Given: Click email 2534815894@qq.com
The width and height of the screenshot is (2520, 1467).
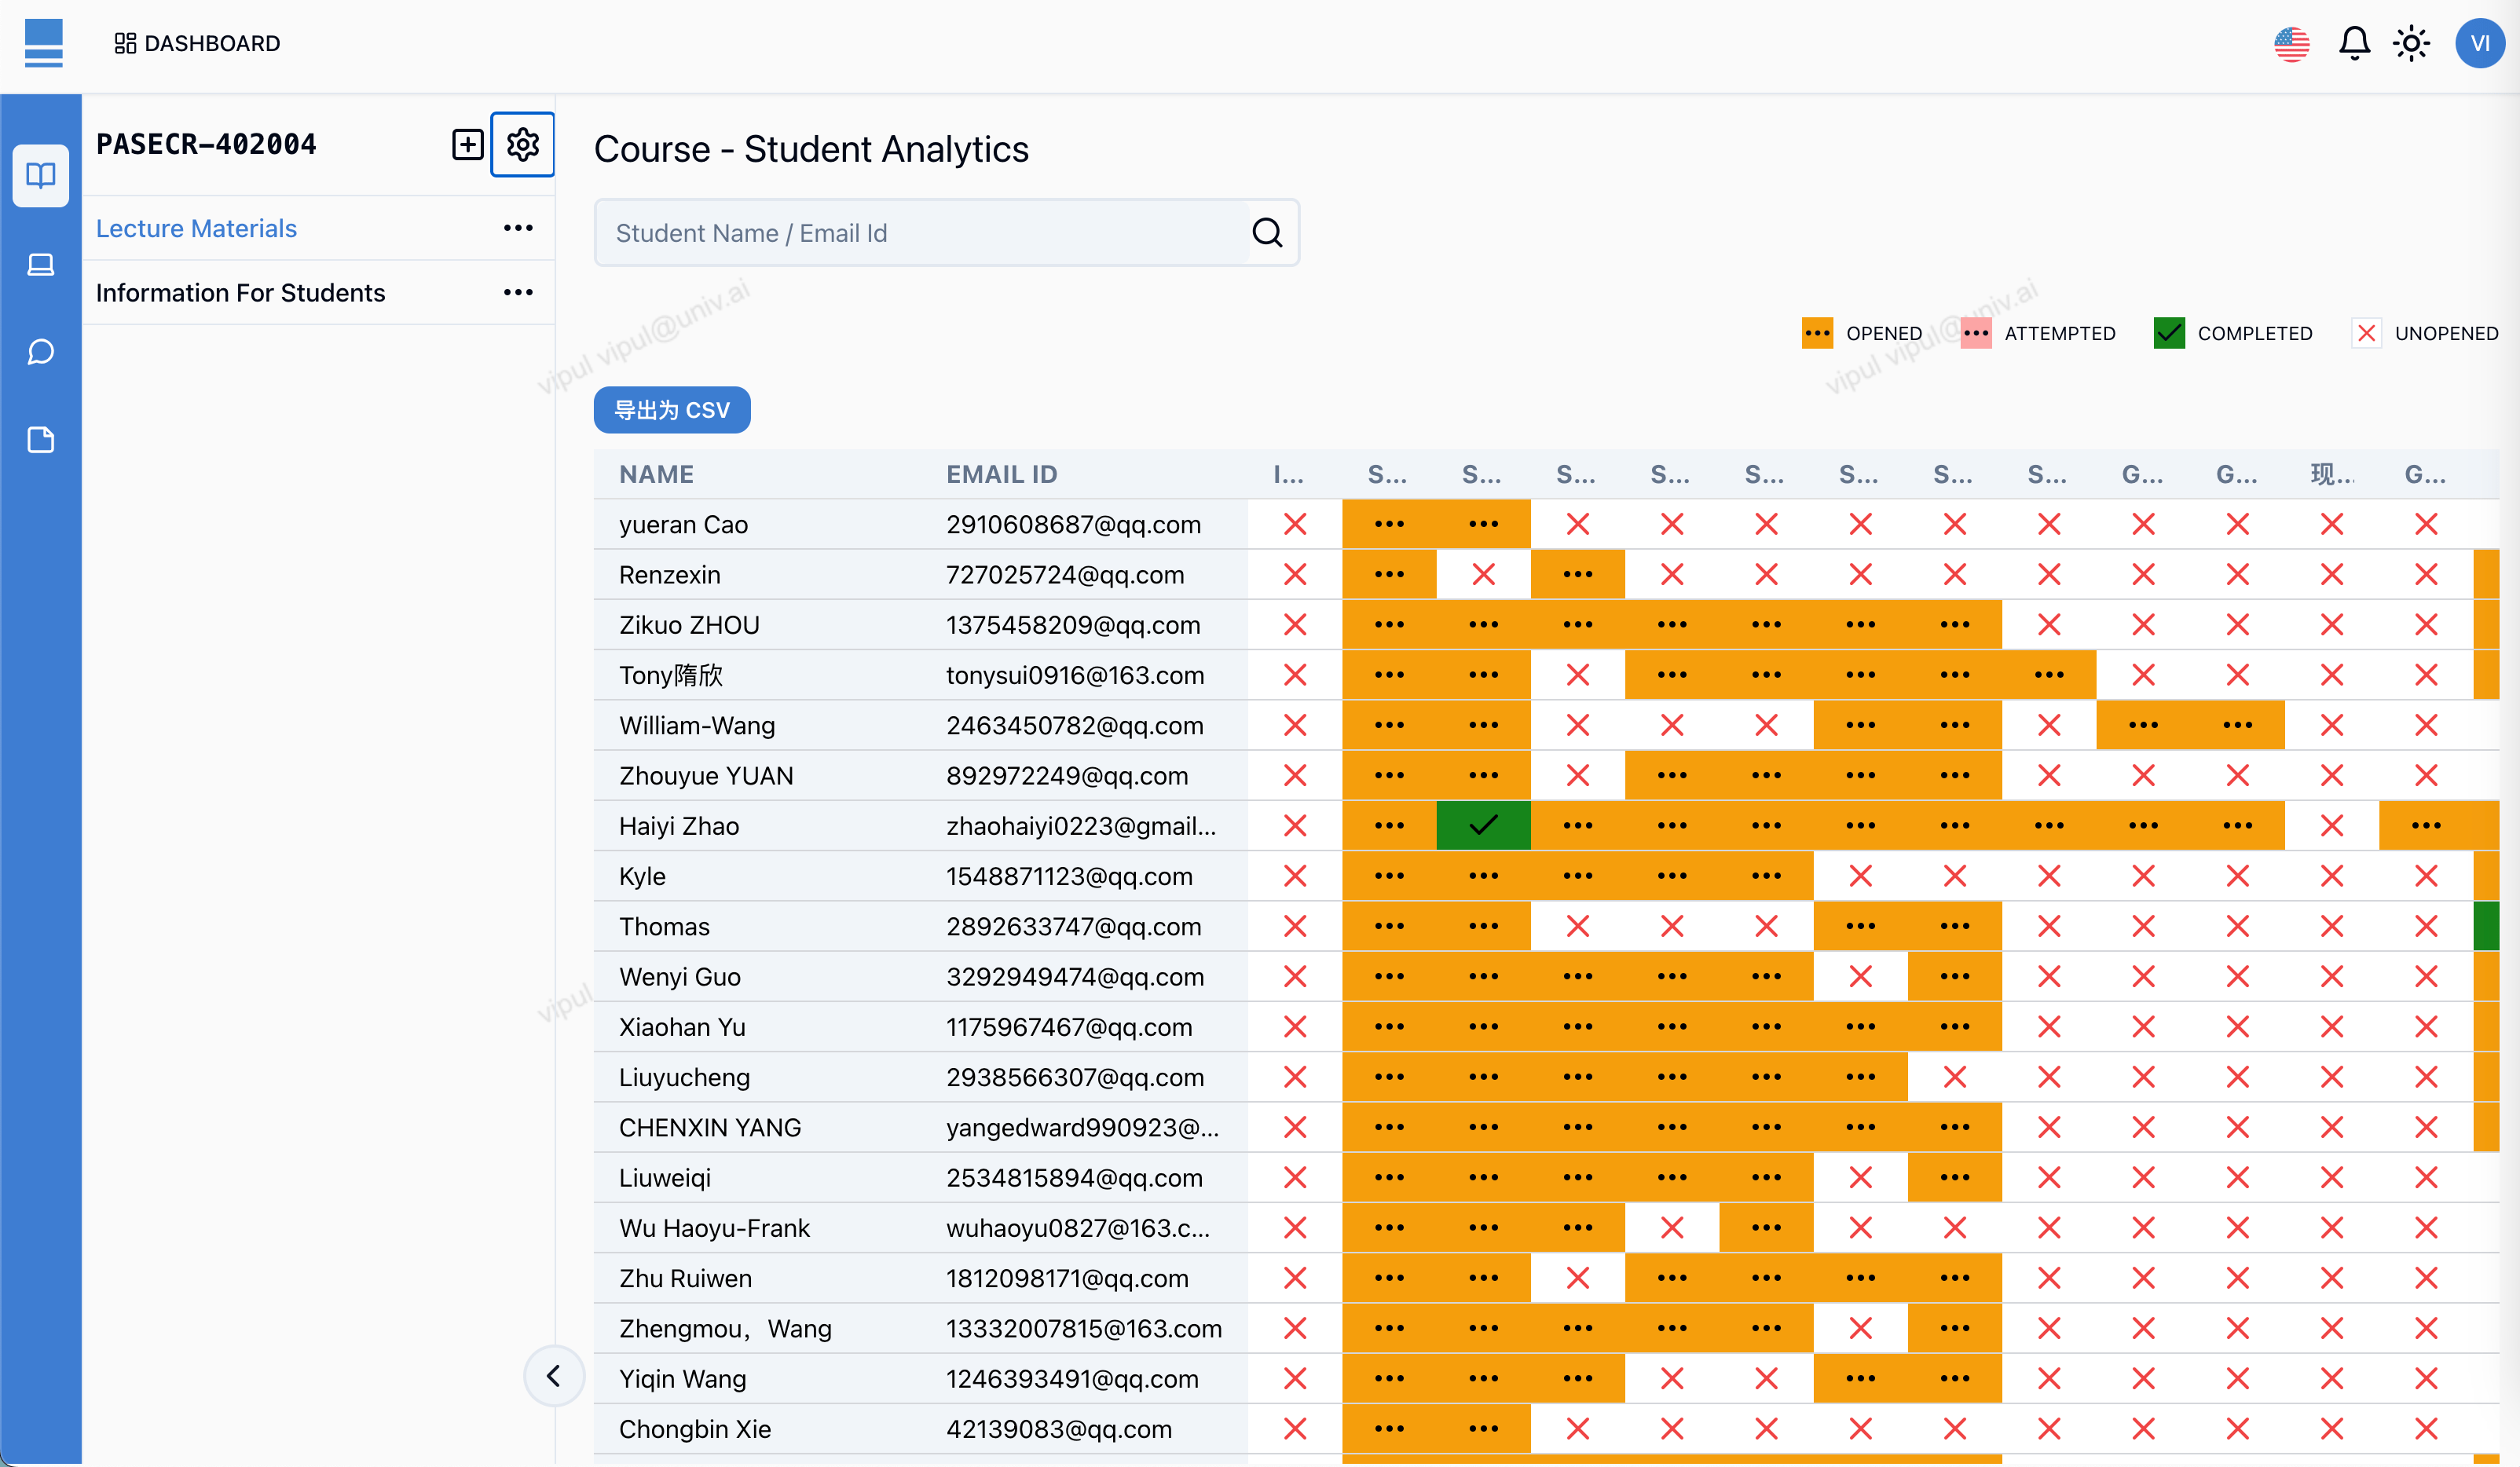Looking at the screenshot, I should [1074, 1177].
